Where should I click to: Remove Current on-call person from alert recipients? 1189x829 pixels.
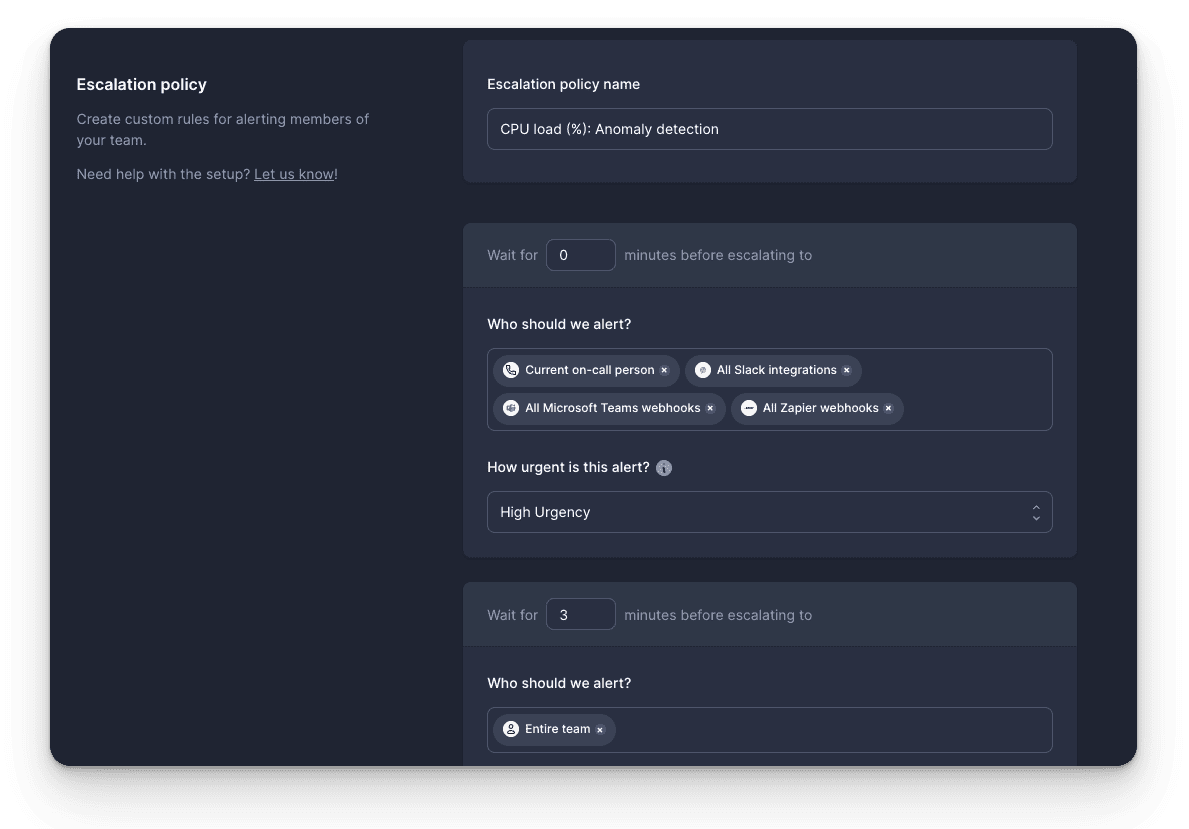(664, 370)
